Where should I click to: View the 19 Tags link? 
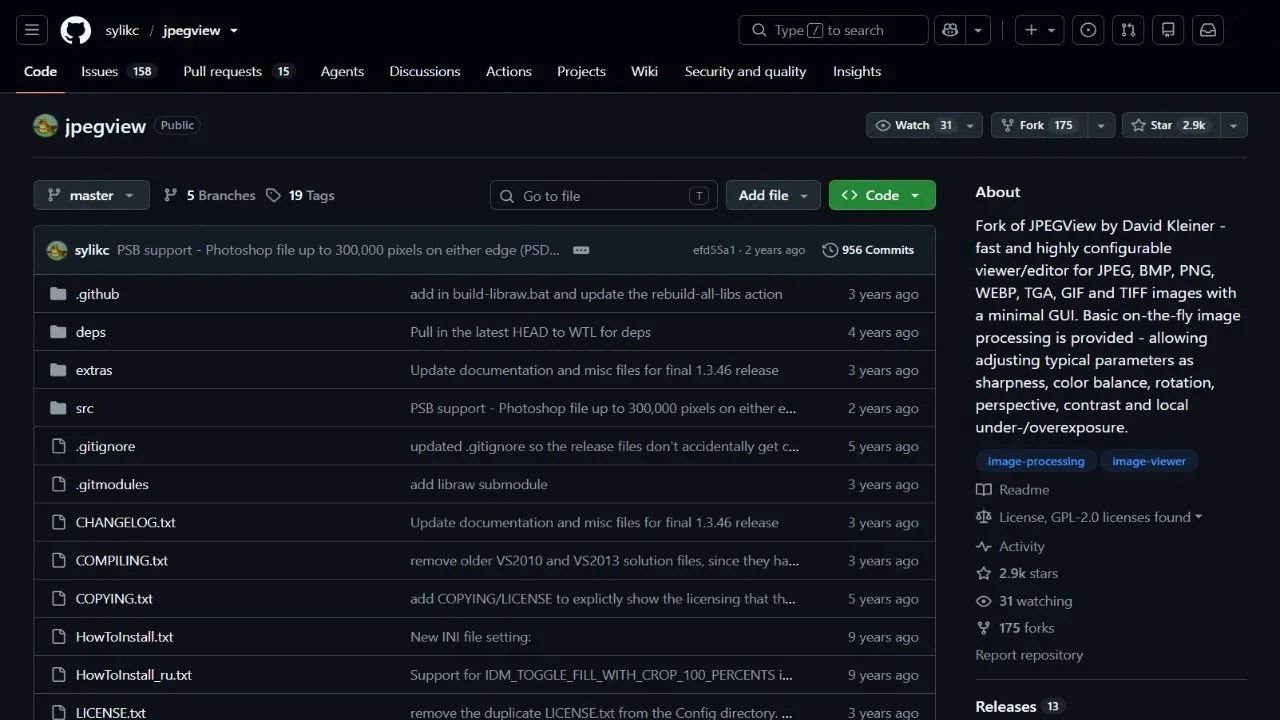300,195
